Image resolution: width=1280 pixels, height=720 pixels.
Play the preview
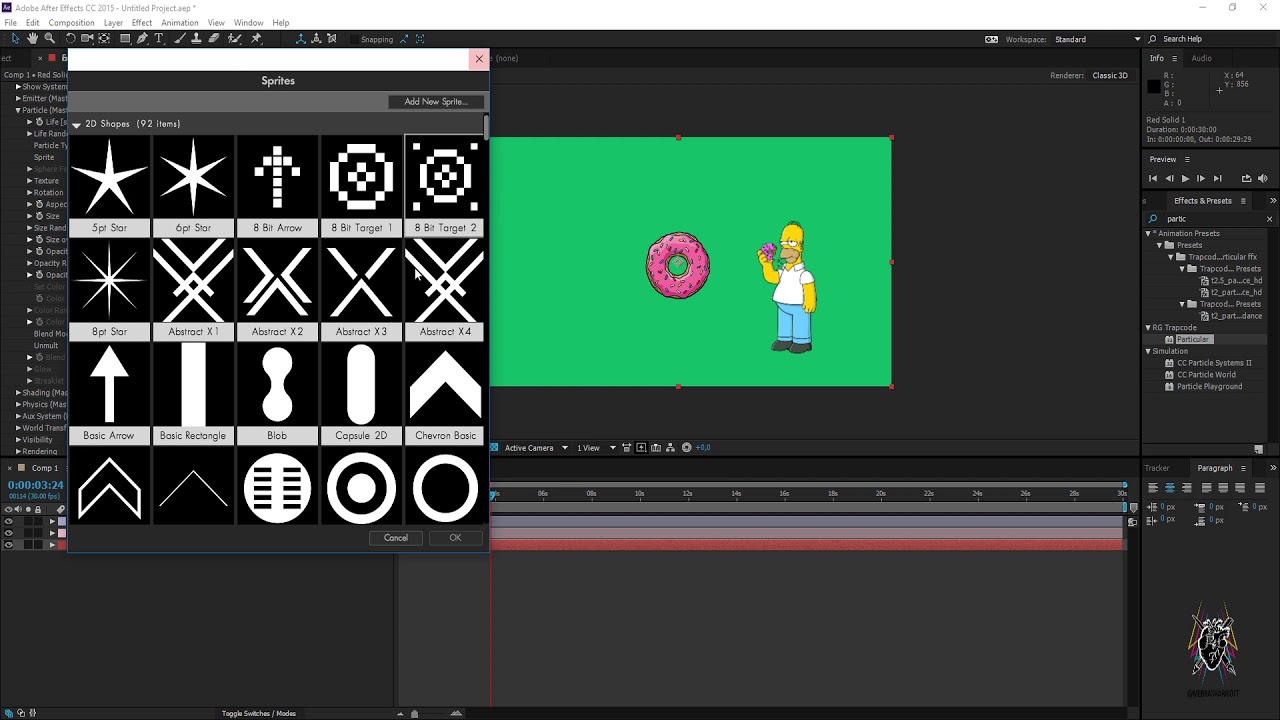click(x=1185, y=178)
